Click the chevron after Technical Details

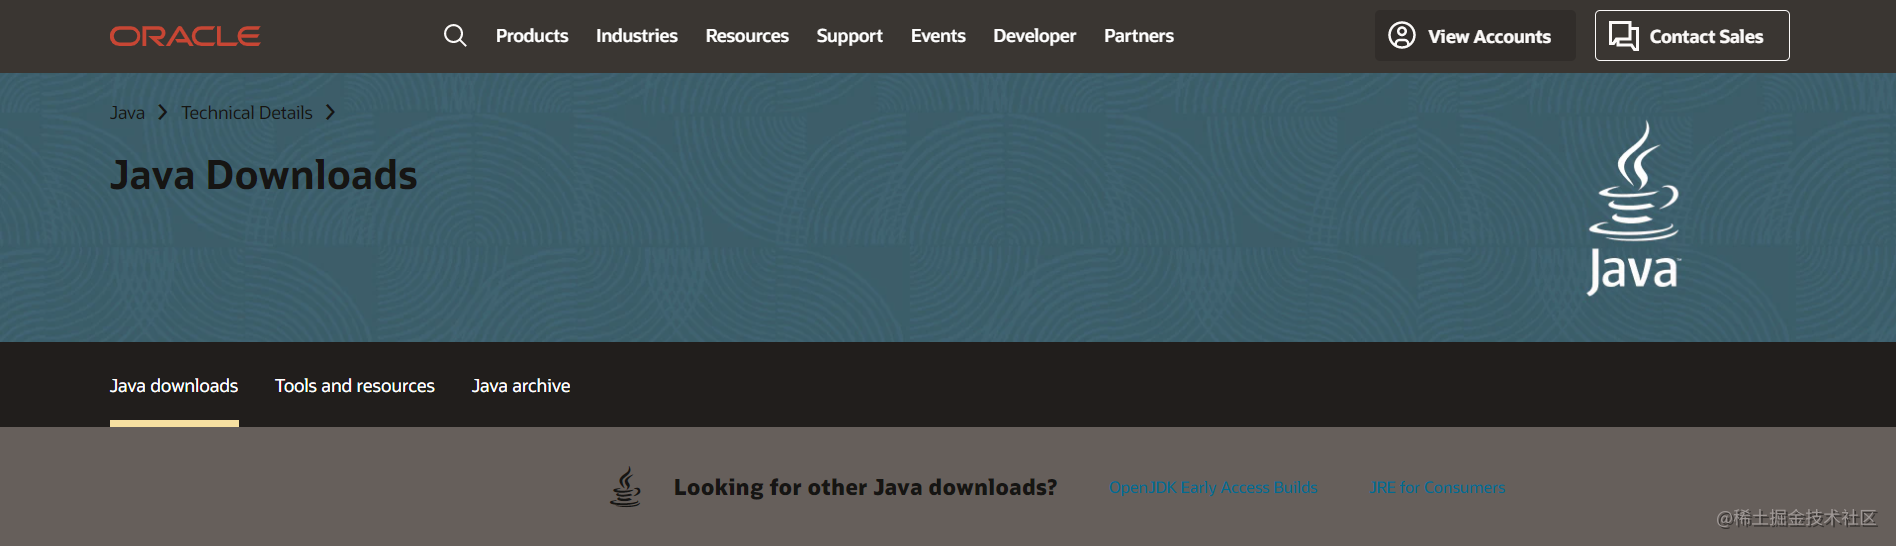point(330,113)
